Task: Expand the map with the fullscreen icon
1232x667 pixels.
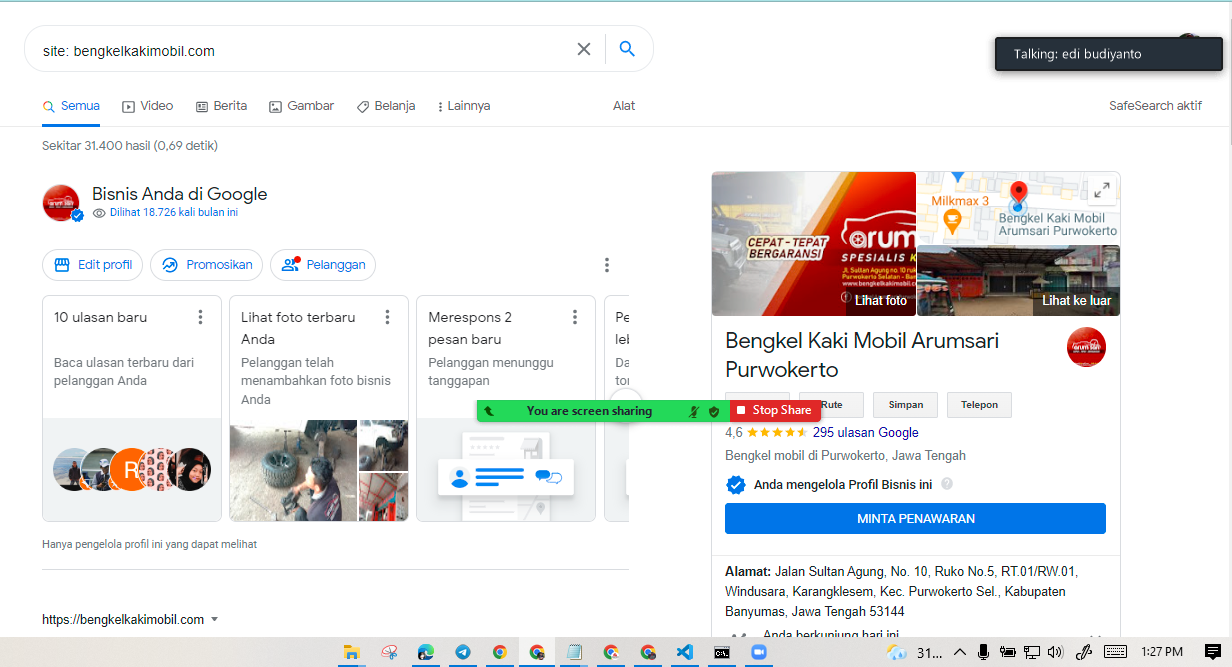Action: tap(1101, 190)
